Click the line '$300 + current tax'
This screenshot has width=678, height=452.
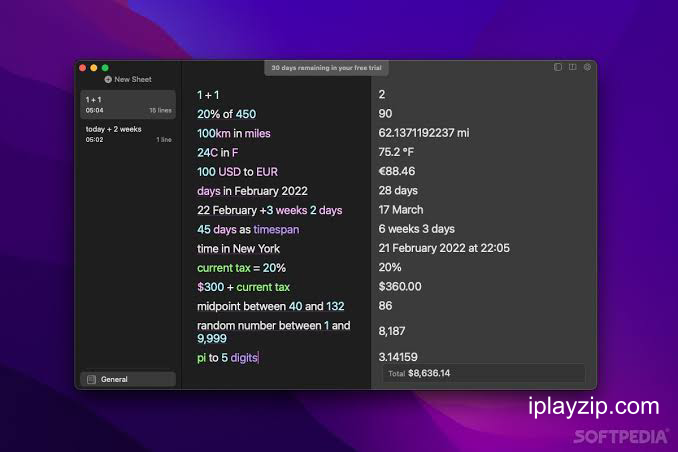(243, 287)
